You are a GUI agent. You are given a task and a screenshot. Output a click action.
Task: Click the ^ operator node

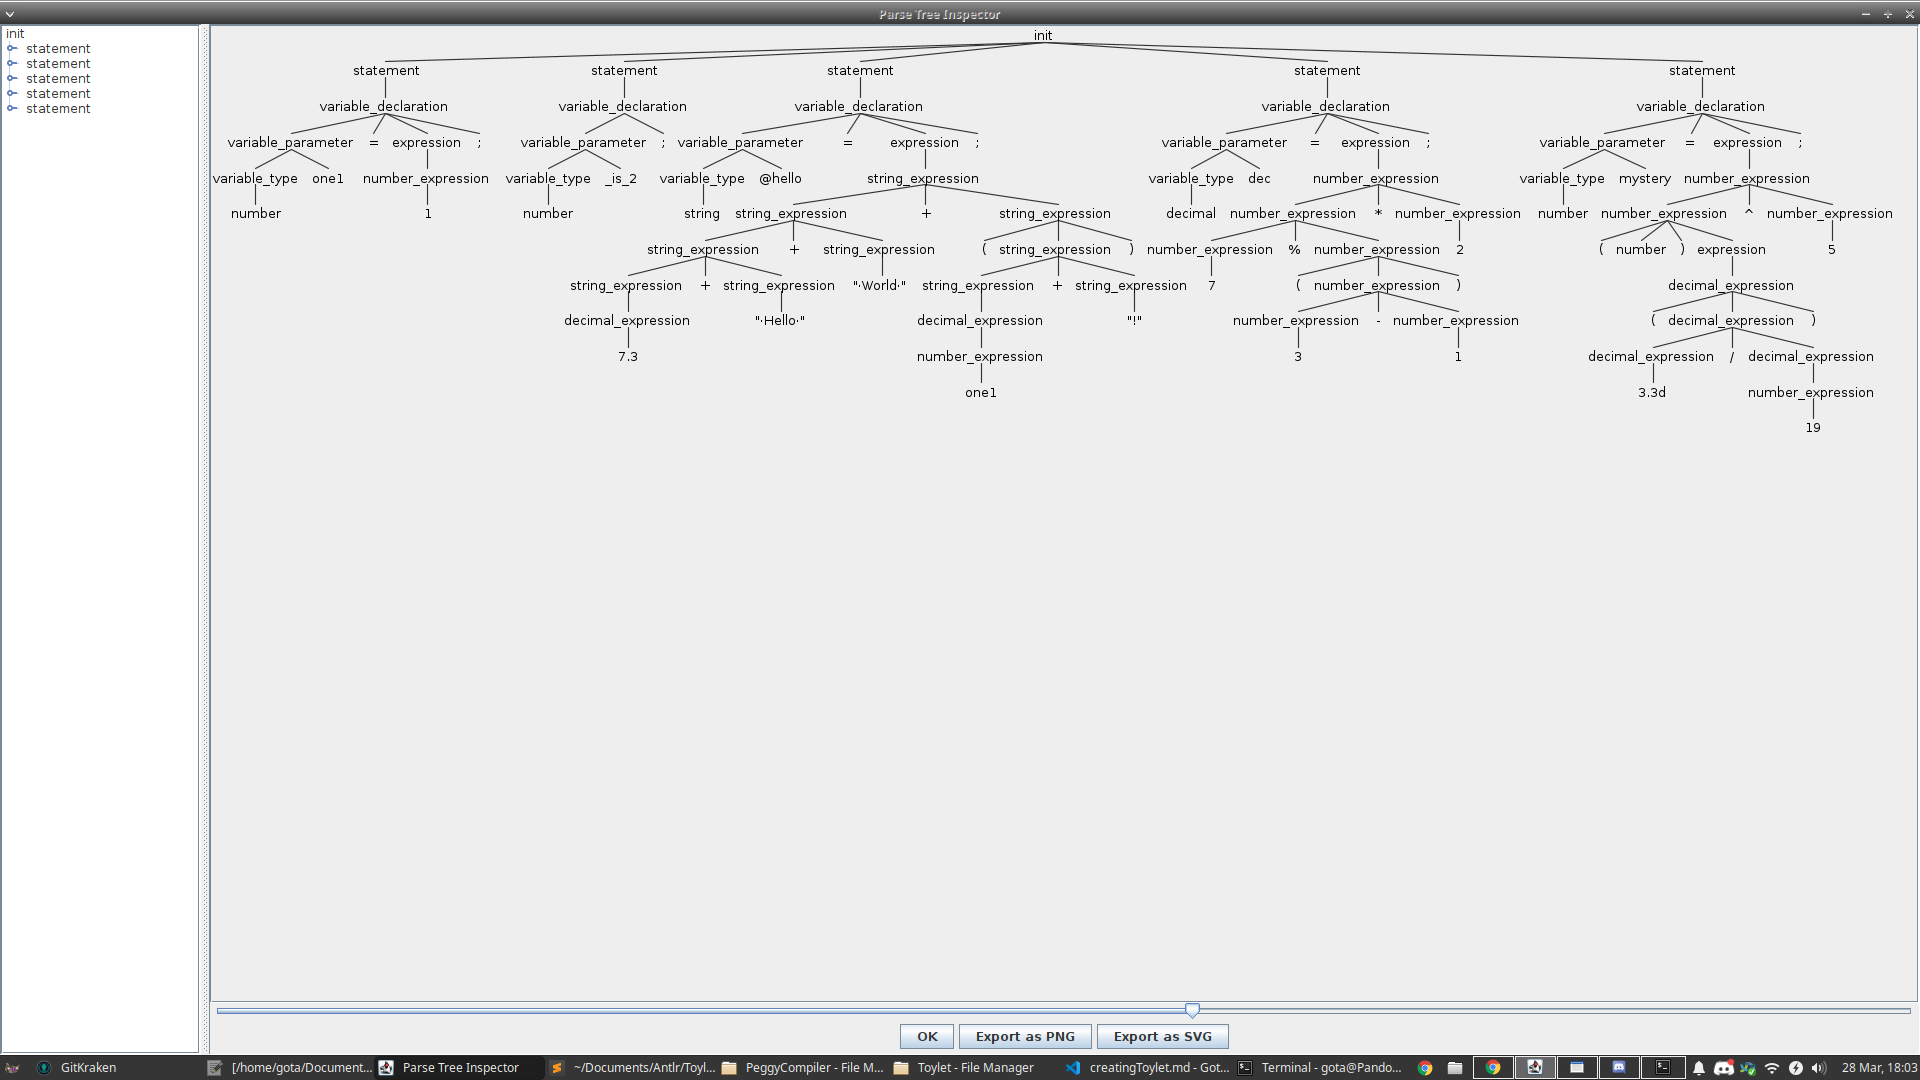pos(1748,213)
